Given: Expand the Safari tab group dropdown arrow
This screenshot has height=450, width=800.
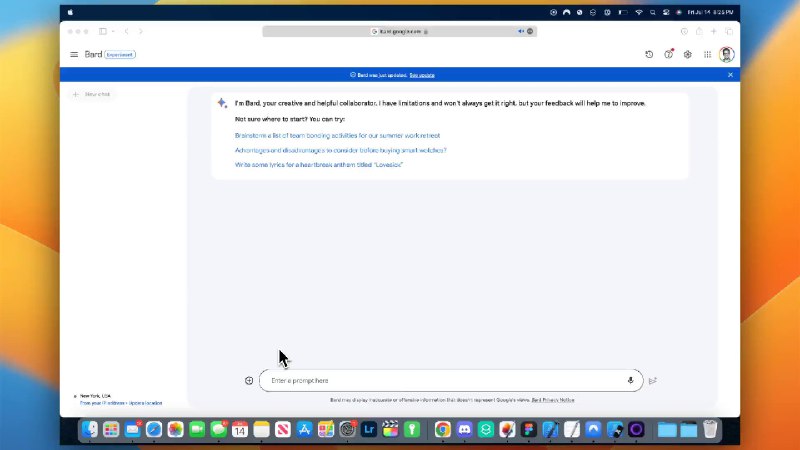Looking at the screenshot, I should click(113, 31).
